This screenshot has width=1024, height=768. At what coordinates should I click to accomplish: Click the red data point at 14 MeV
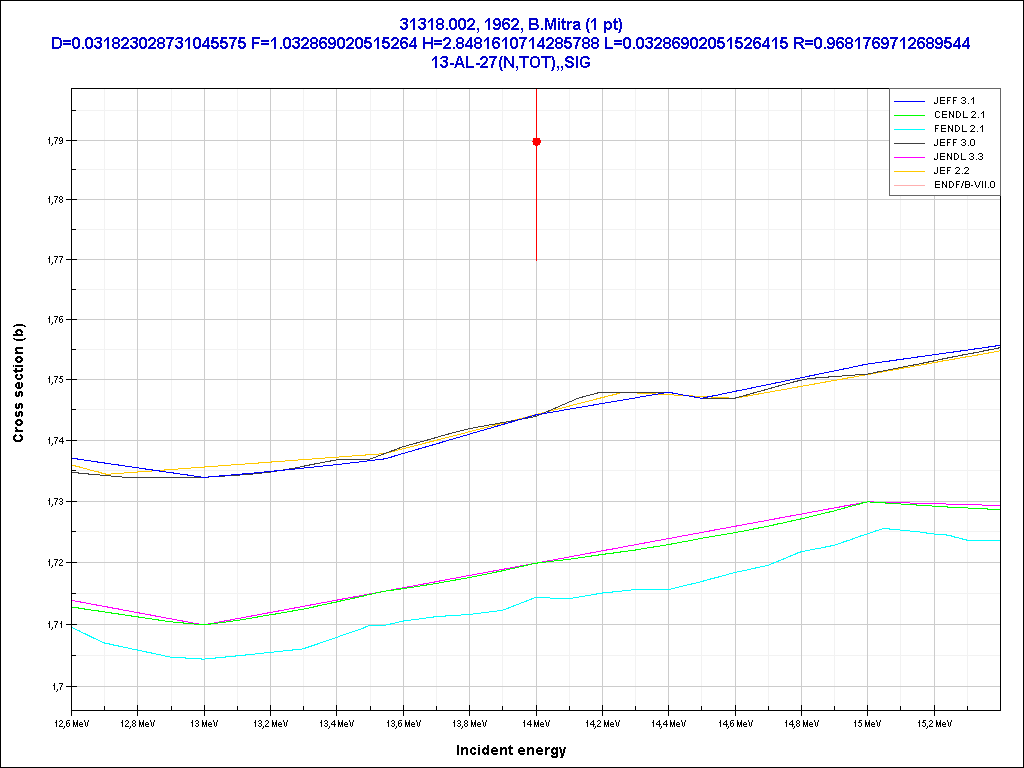pyautogui.click(x=537, y=142)
